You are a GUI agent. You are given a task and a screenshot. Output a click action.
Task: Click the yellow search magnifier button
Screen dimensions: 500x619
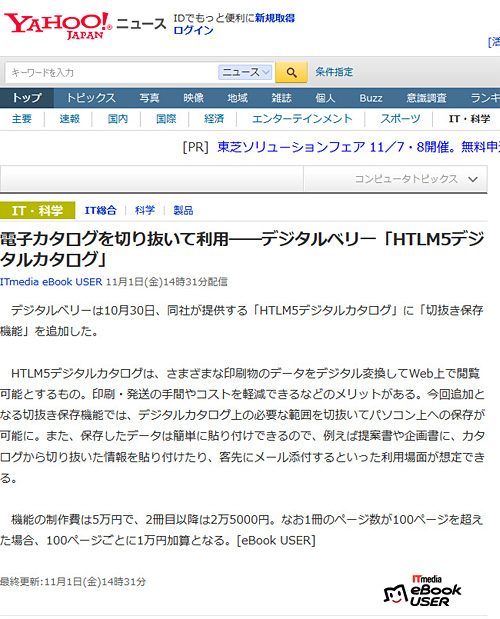pos(291,72)
